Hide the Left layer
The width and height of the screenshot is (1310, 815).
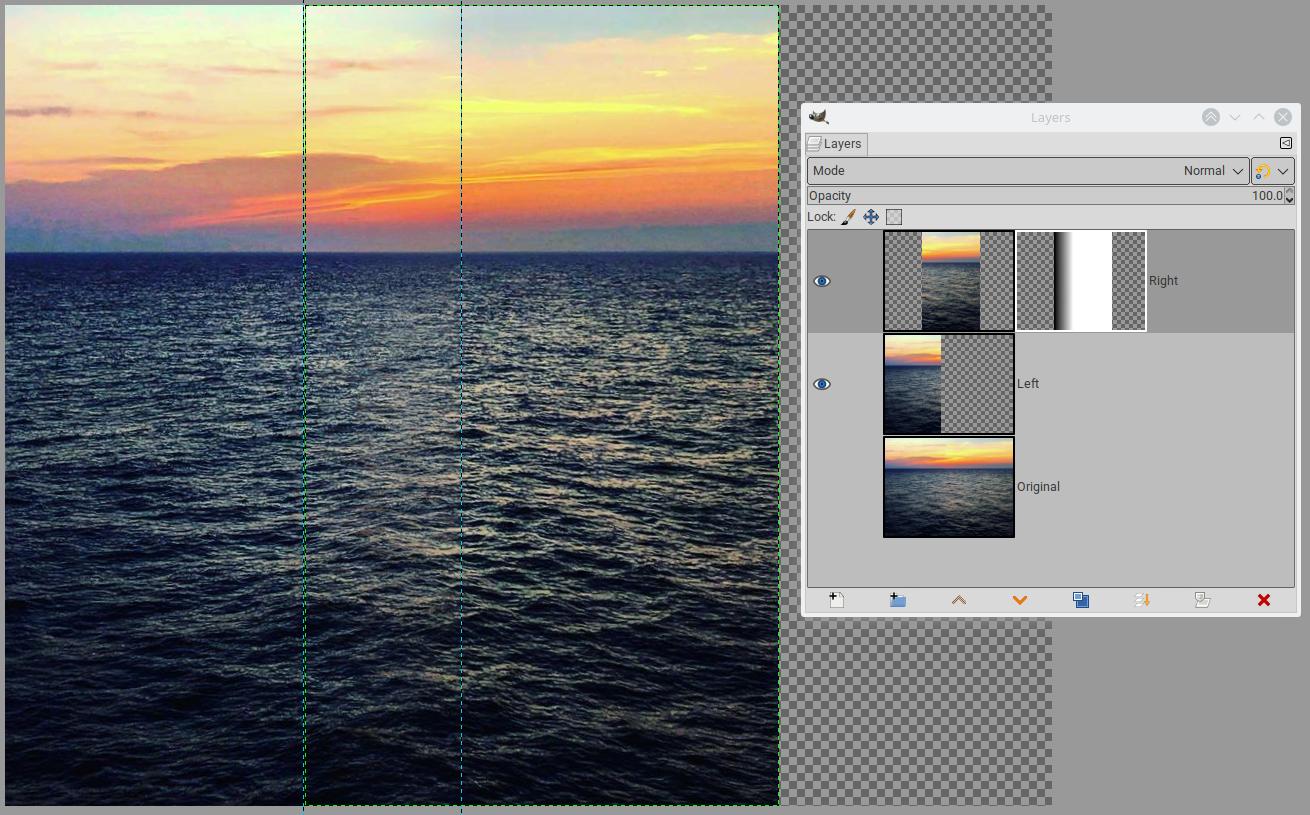click(x=822, y=384)
